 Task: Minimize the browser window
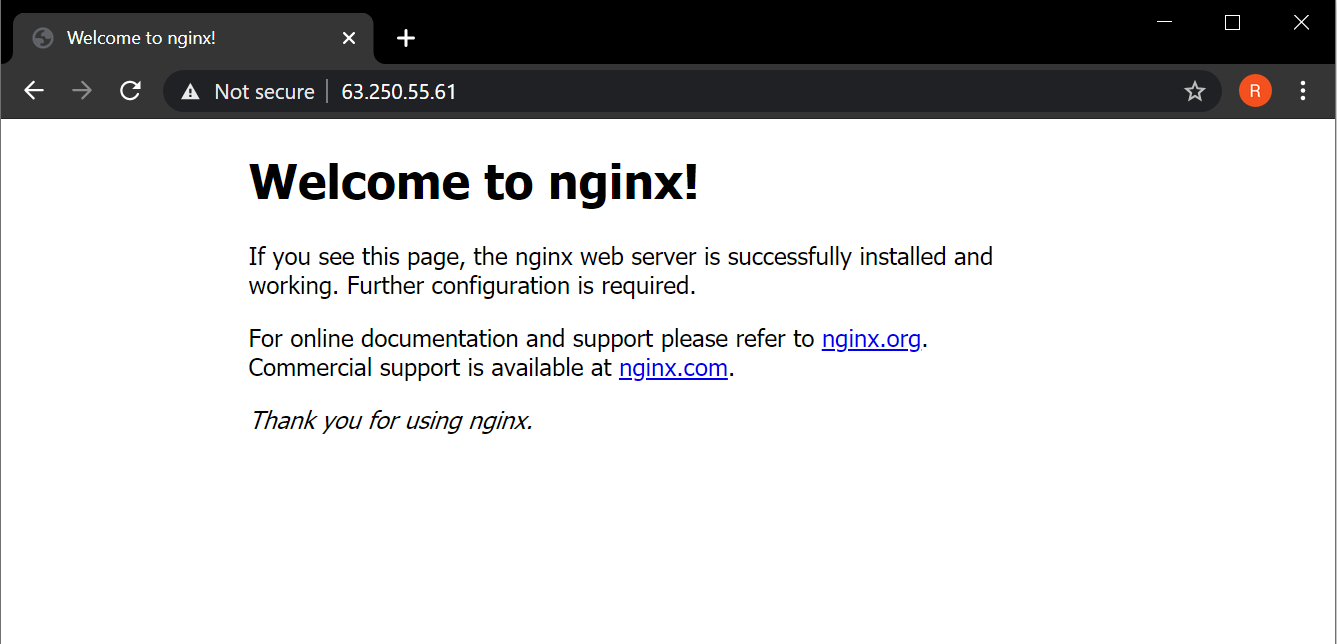pos(1164,22)
